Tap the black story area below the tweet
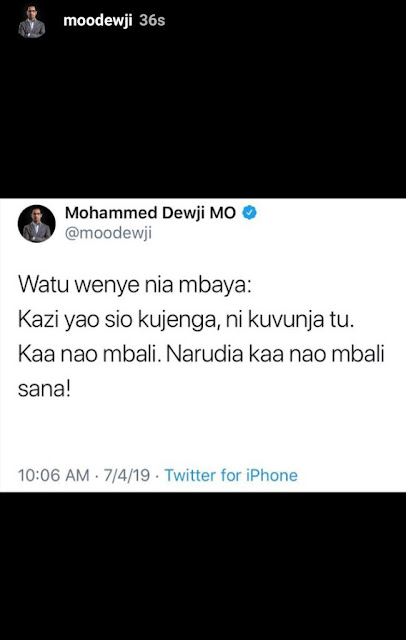This screenshot has height=640, width=406. tap(203, 566)
